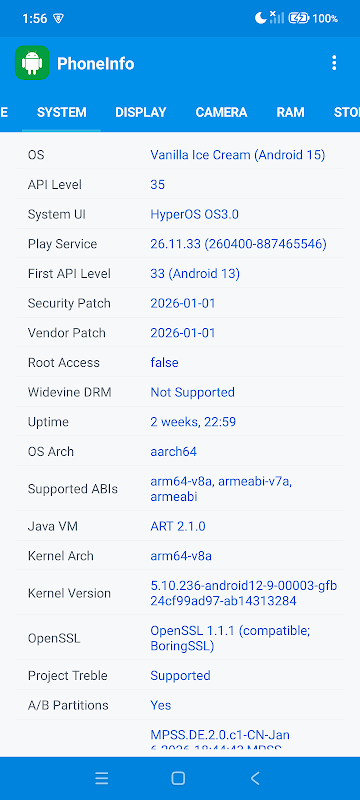Tap the 100% battery percentage text
The width and height of the screenshot is (360, 800).
[325, 19]
